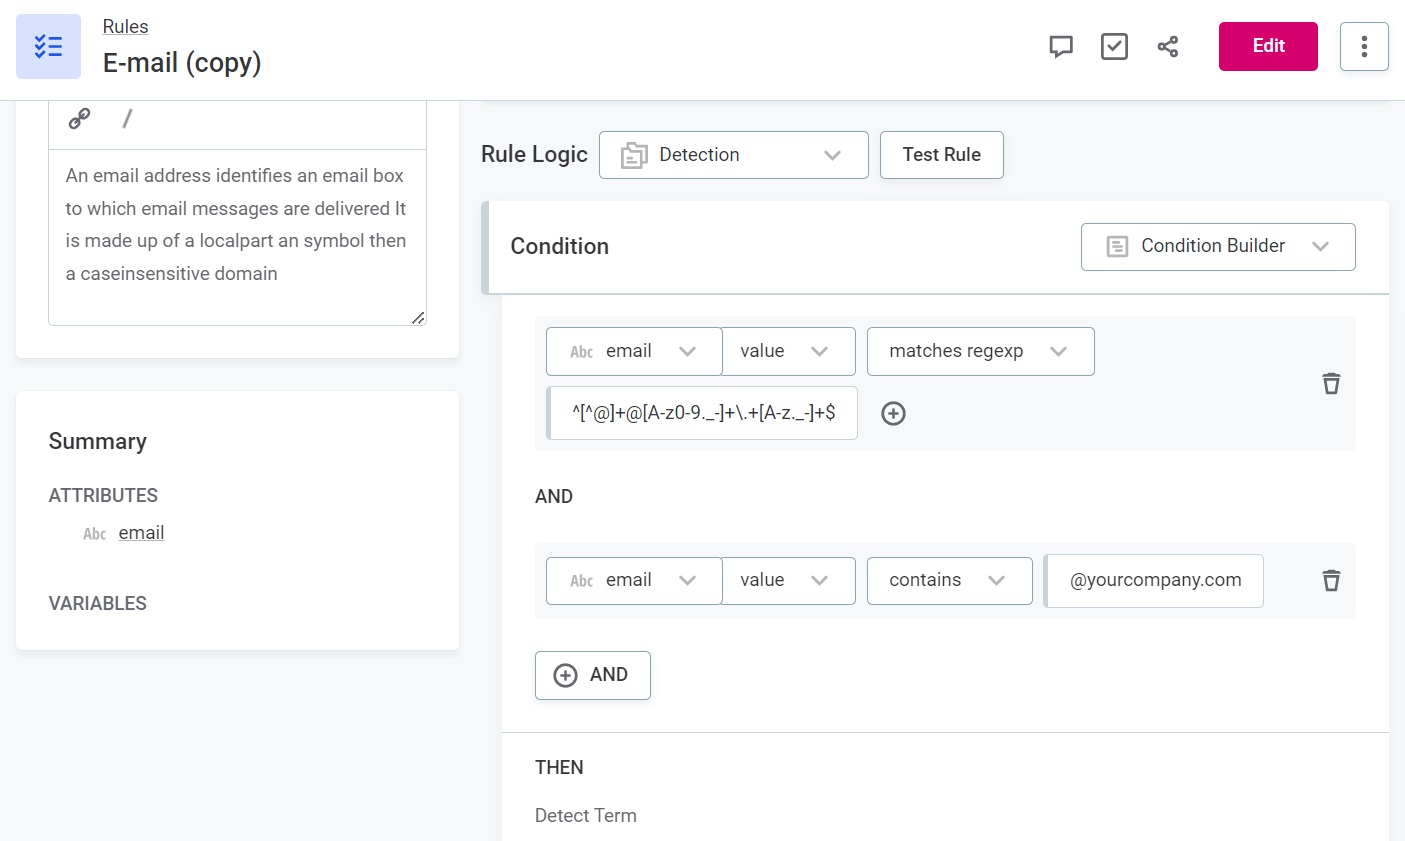The image size is (1405, 841).
Task: Open the matches regexp operator dropdown
Action: (x=980, y=351)
